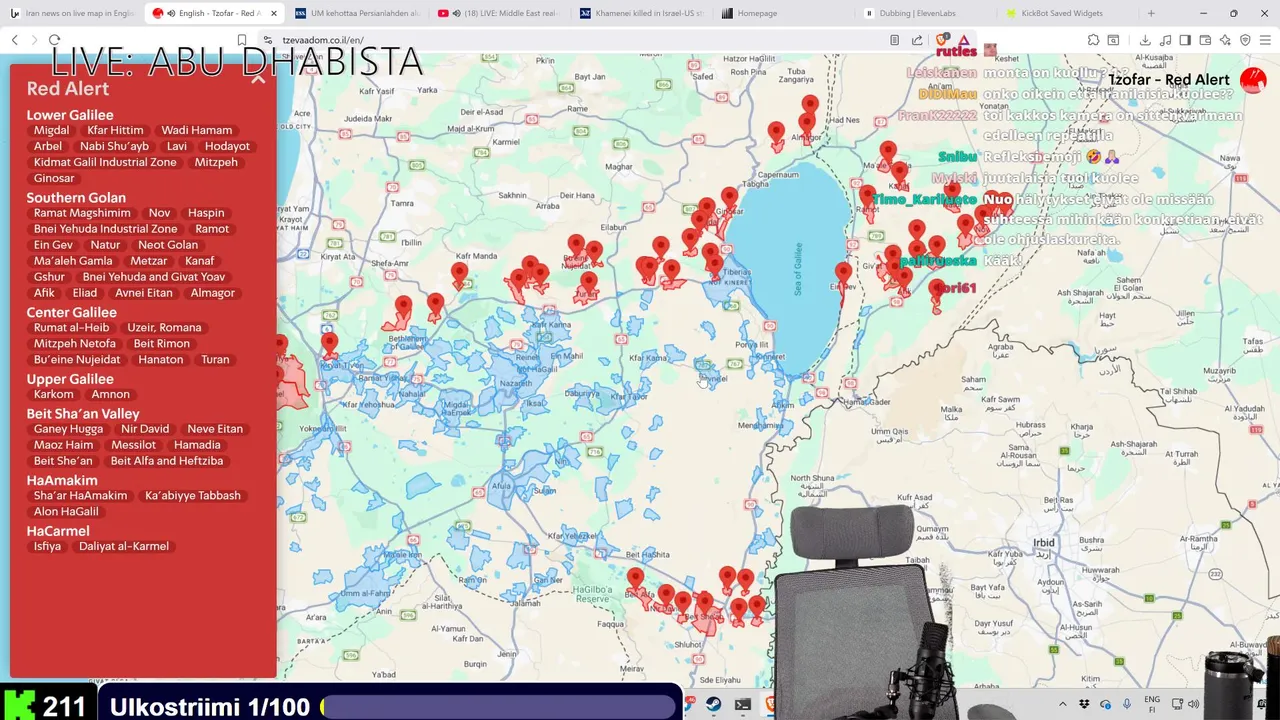Viewport: 1280px width, 720px height.
Task: Select Wadi Hamam alert location
Action: pos(197,130)
